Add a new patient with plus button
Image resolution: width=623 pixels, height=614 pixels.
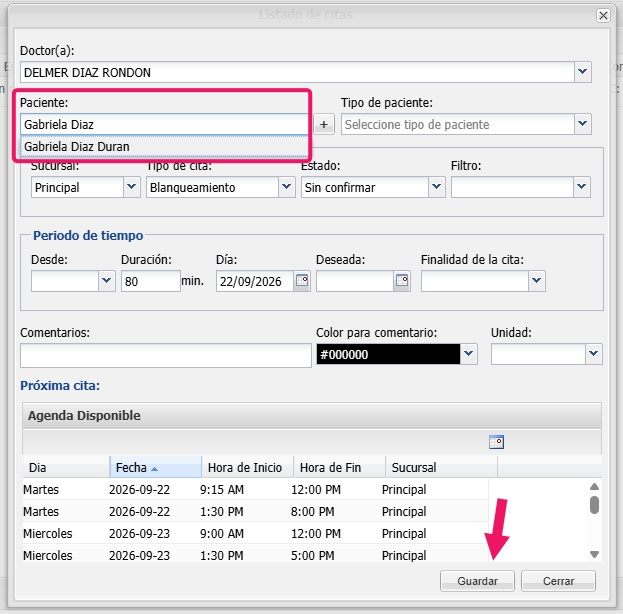[324, 124]
